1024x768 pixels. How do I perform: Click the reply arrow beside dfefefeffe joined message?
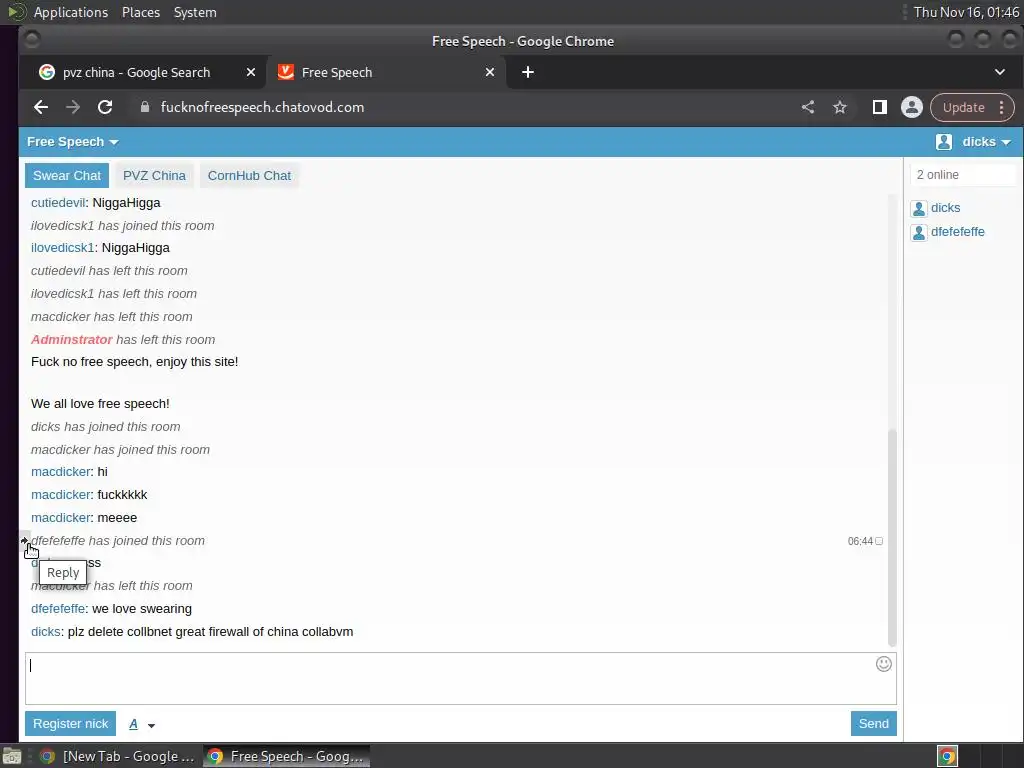[x=24, y=540]
